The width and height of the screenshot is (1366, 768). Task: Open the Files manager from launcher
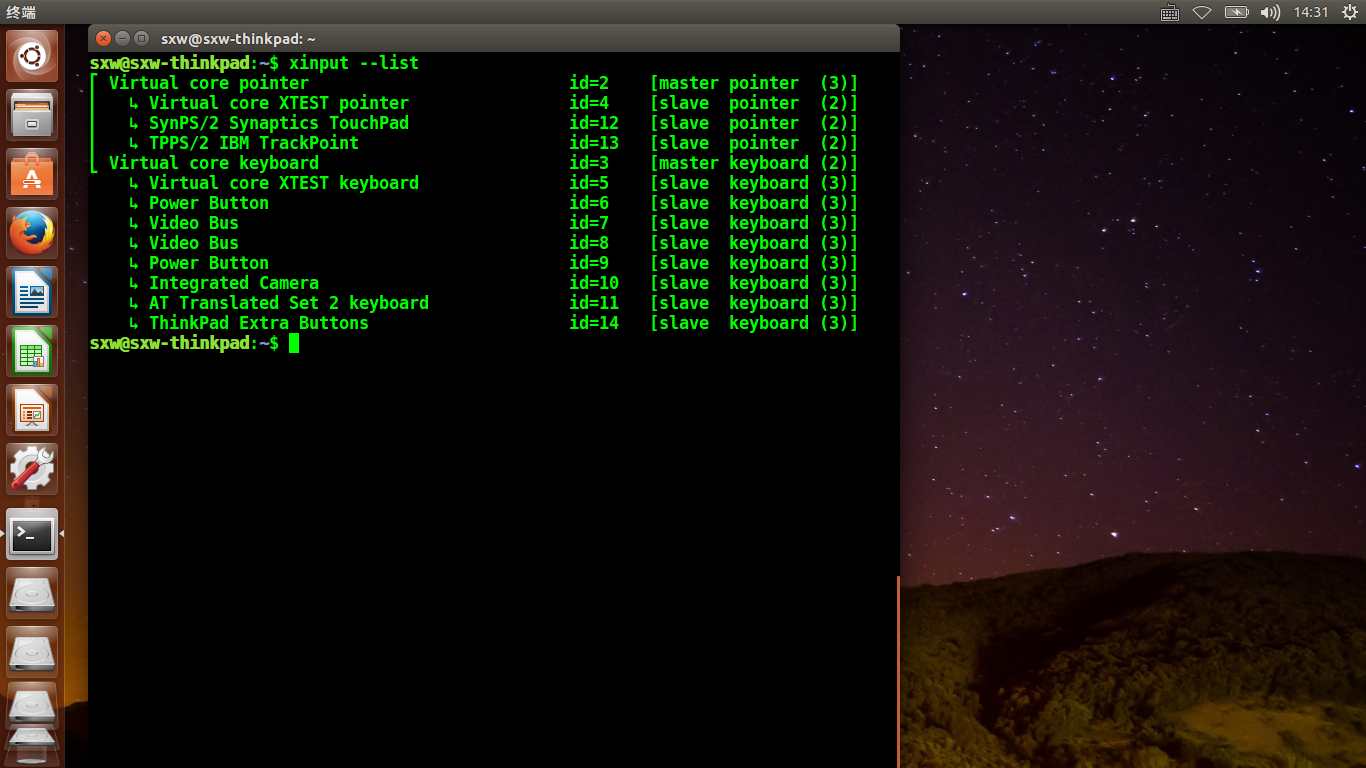pos(32,115)
